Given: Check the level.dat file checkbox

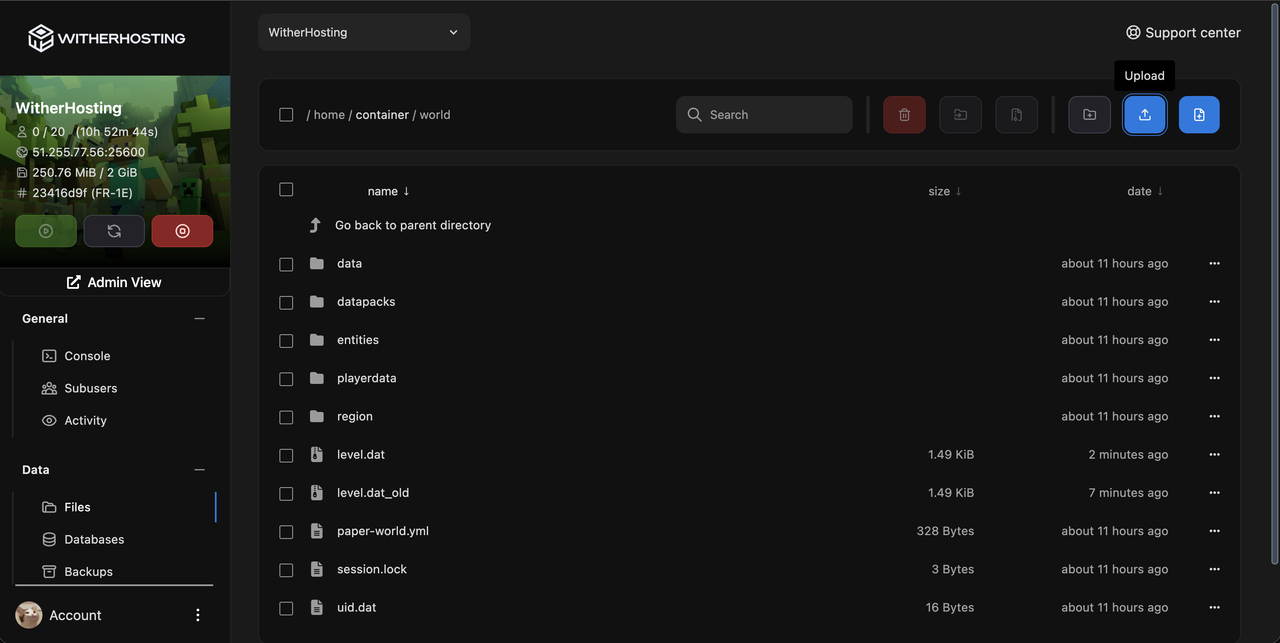Looking at the screenshot, I should [x=286, y=455].
